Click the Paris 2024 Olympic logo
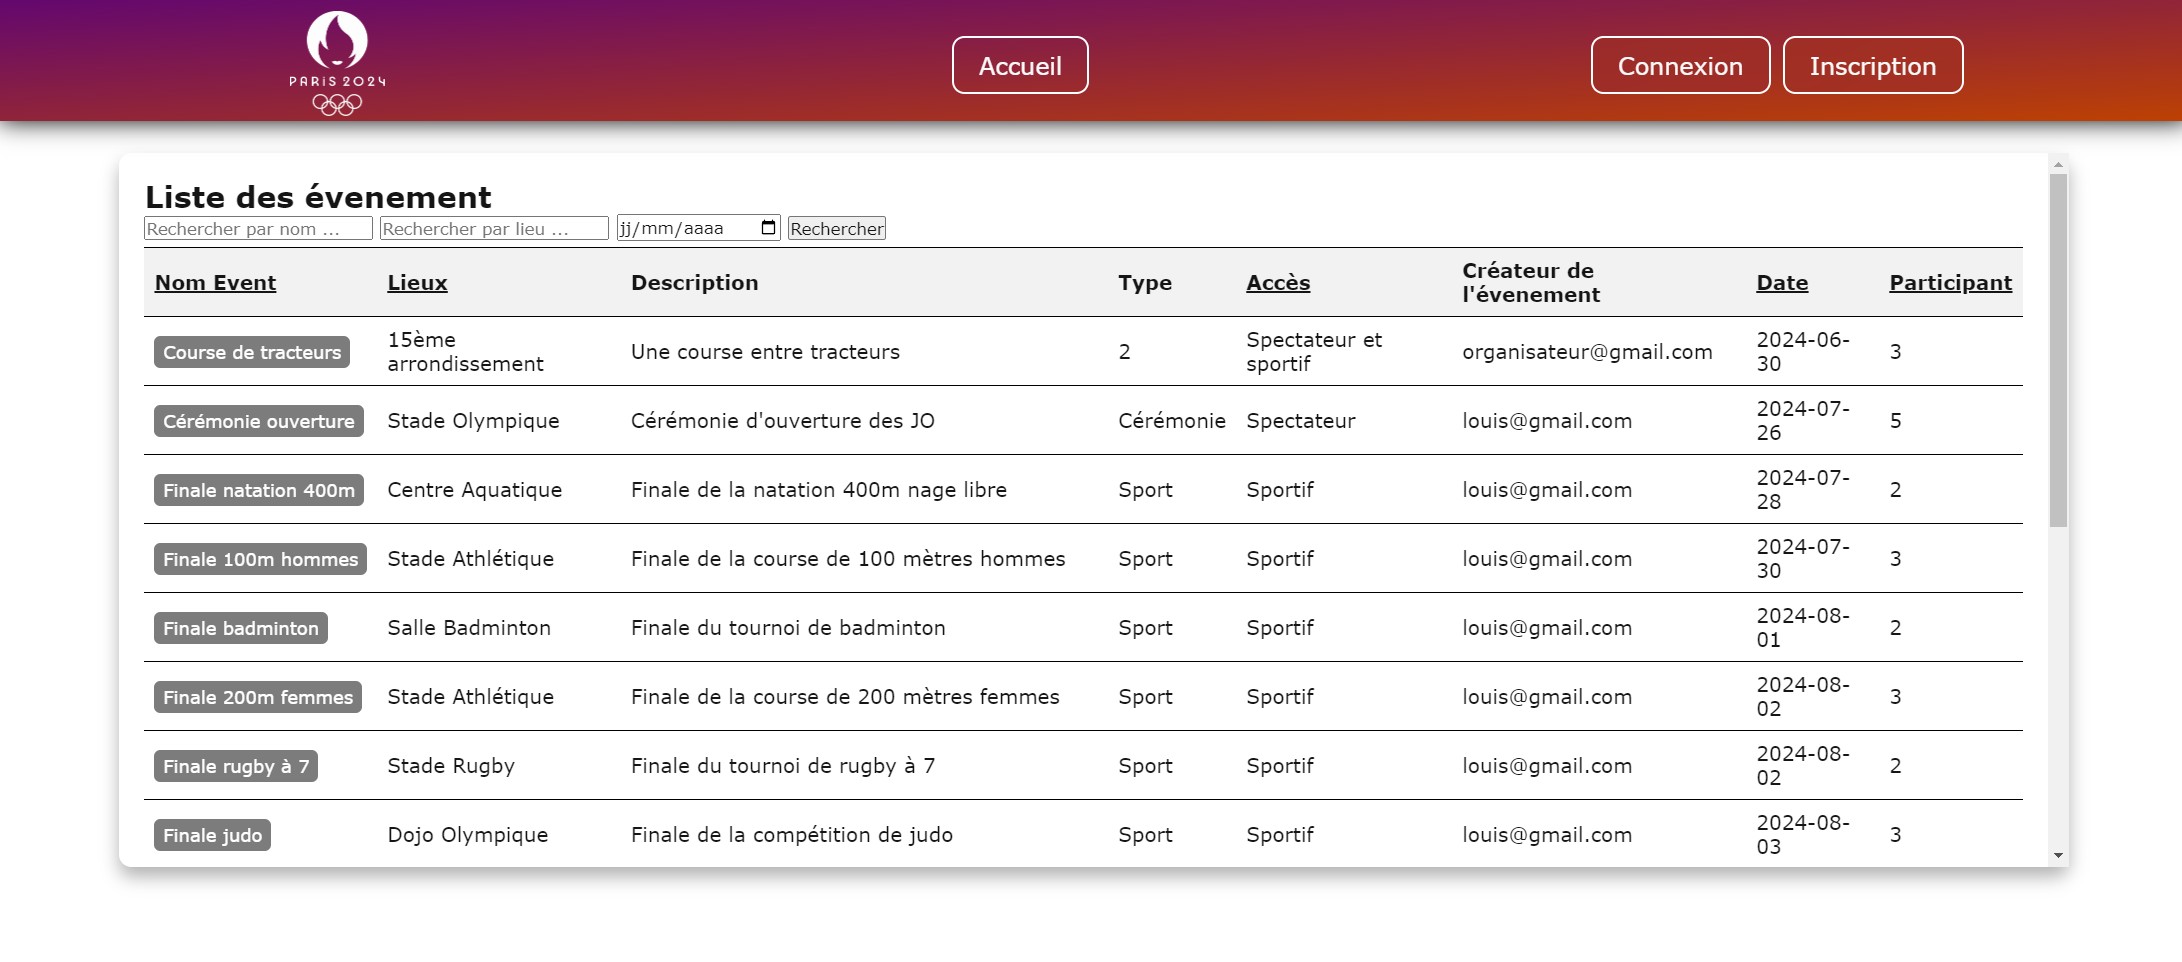Viewport: 2182px width, 962px height. point(337,62)
